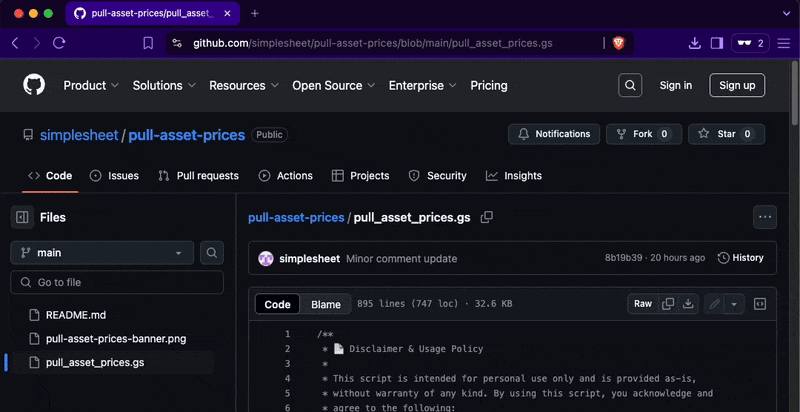
Task: Open site settings icon in address bar
Action: tap(177, 43)
